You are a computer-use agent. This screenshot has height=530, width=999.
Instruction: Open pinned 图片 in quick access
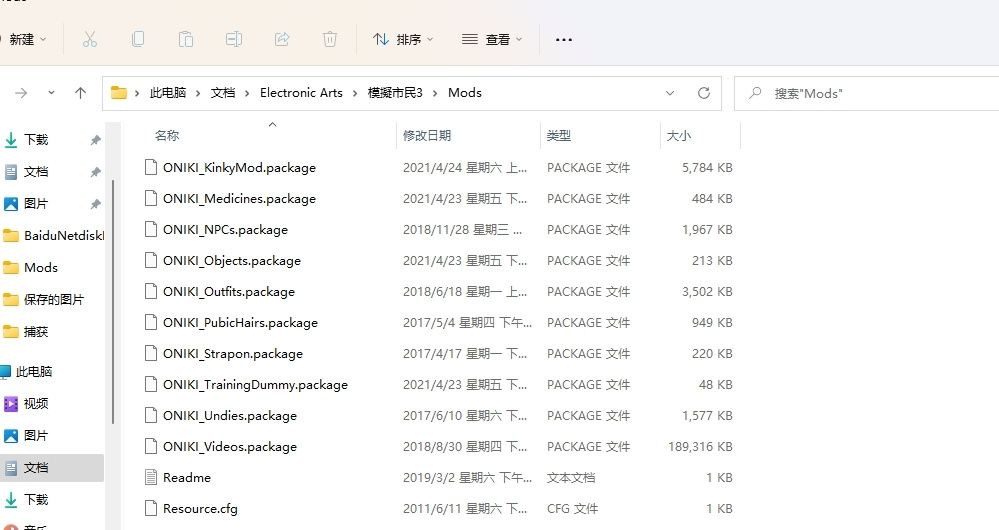tap(36, 204)
